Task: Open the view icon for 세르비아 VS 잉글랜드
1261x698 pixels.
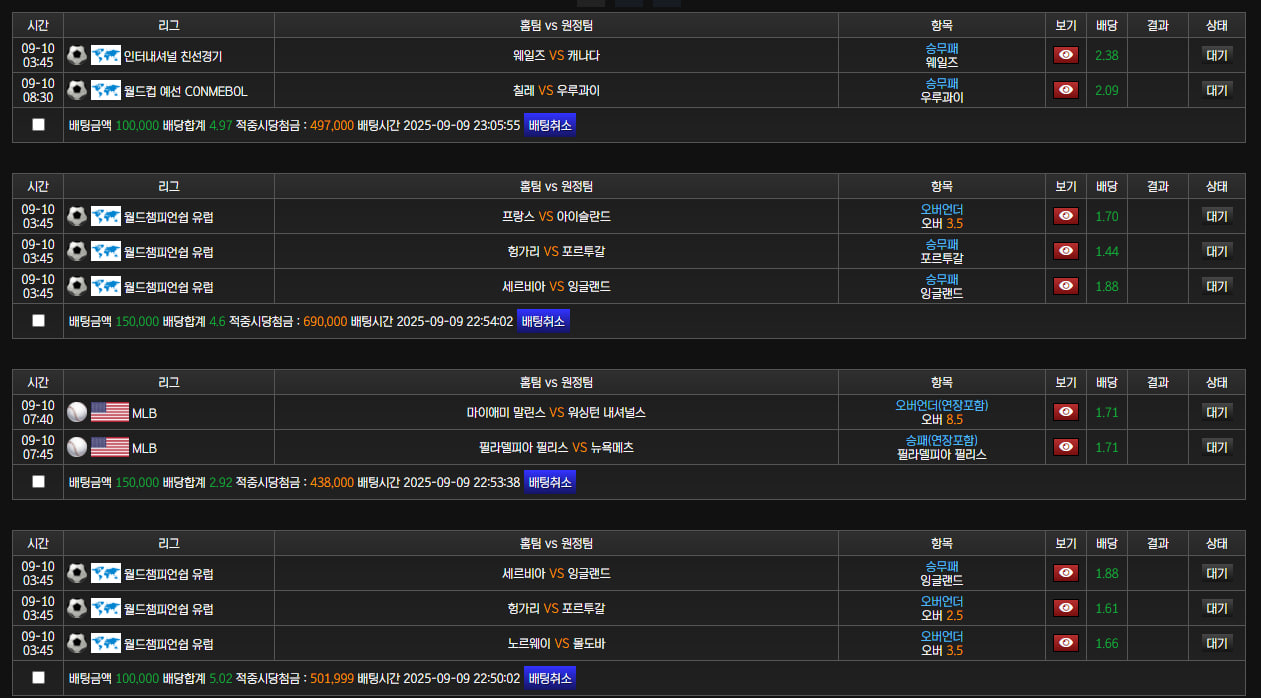Action: coord(1065,286)
